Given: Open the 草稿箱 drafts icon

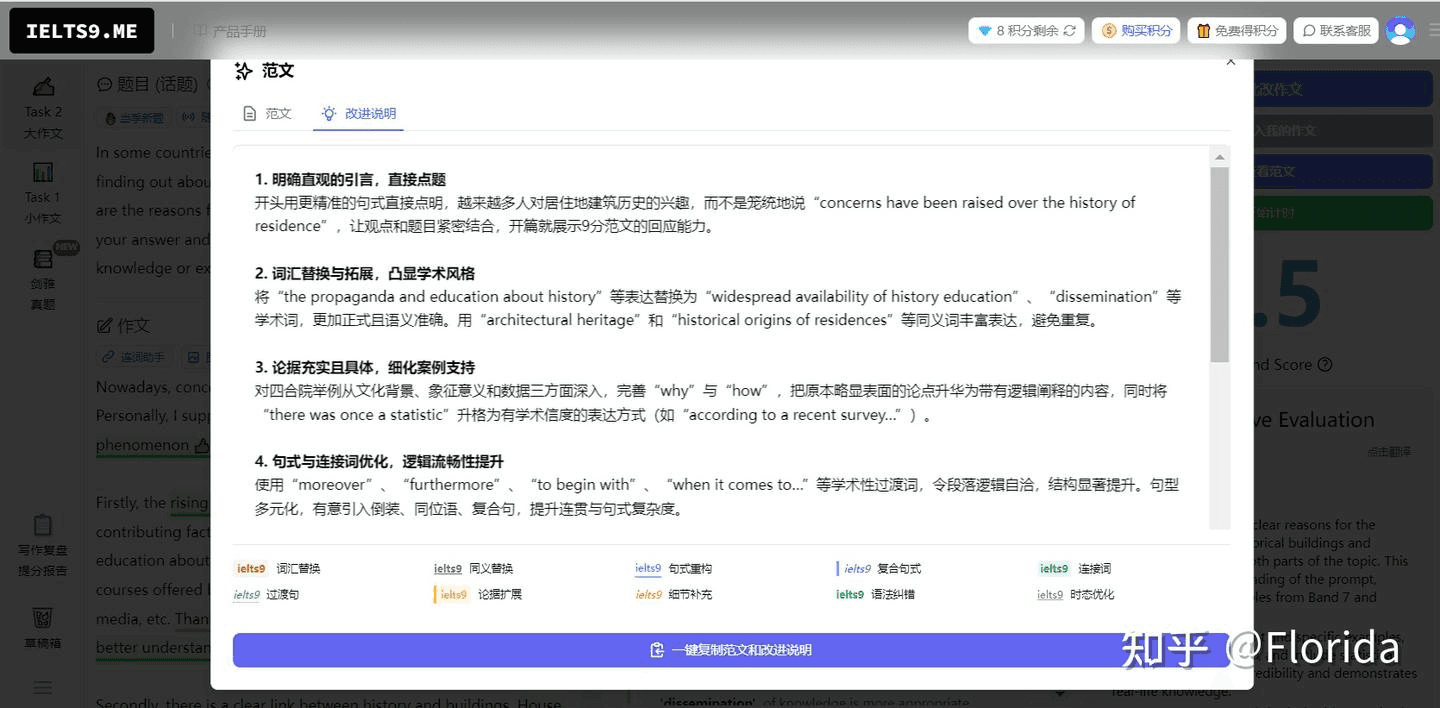Looking at the screenshot, I should 42,627.
